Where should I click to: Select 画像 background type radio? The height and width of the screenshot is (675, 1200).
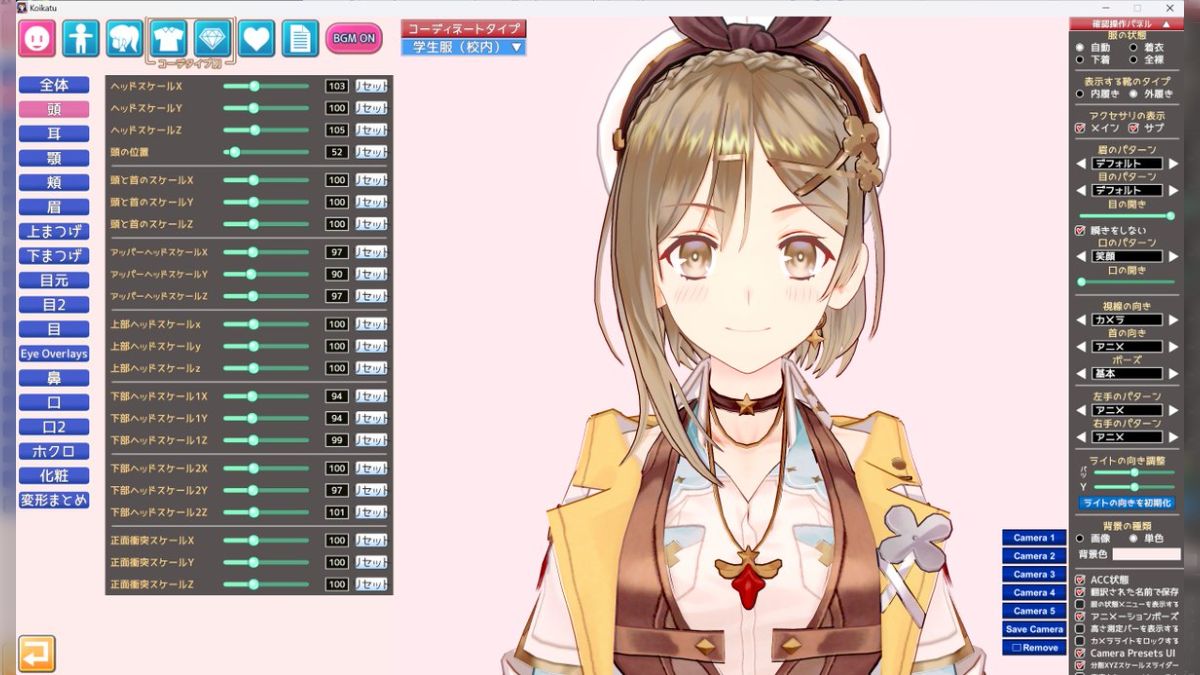pos(1080,538)
